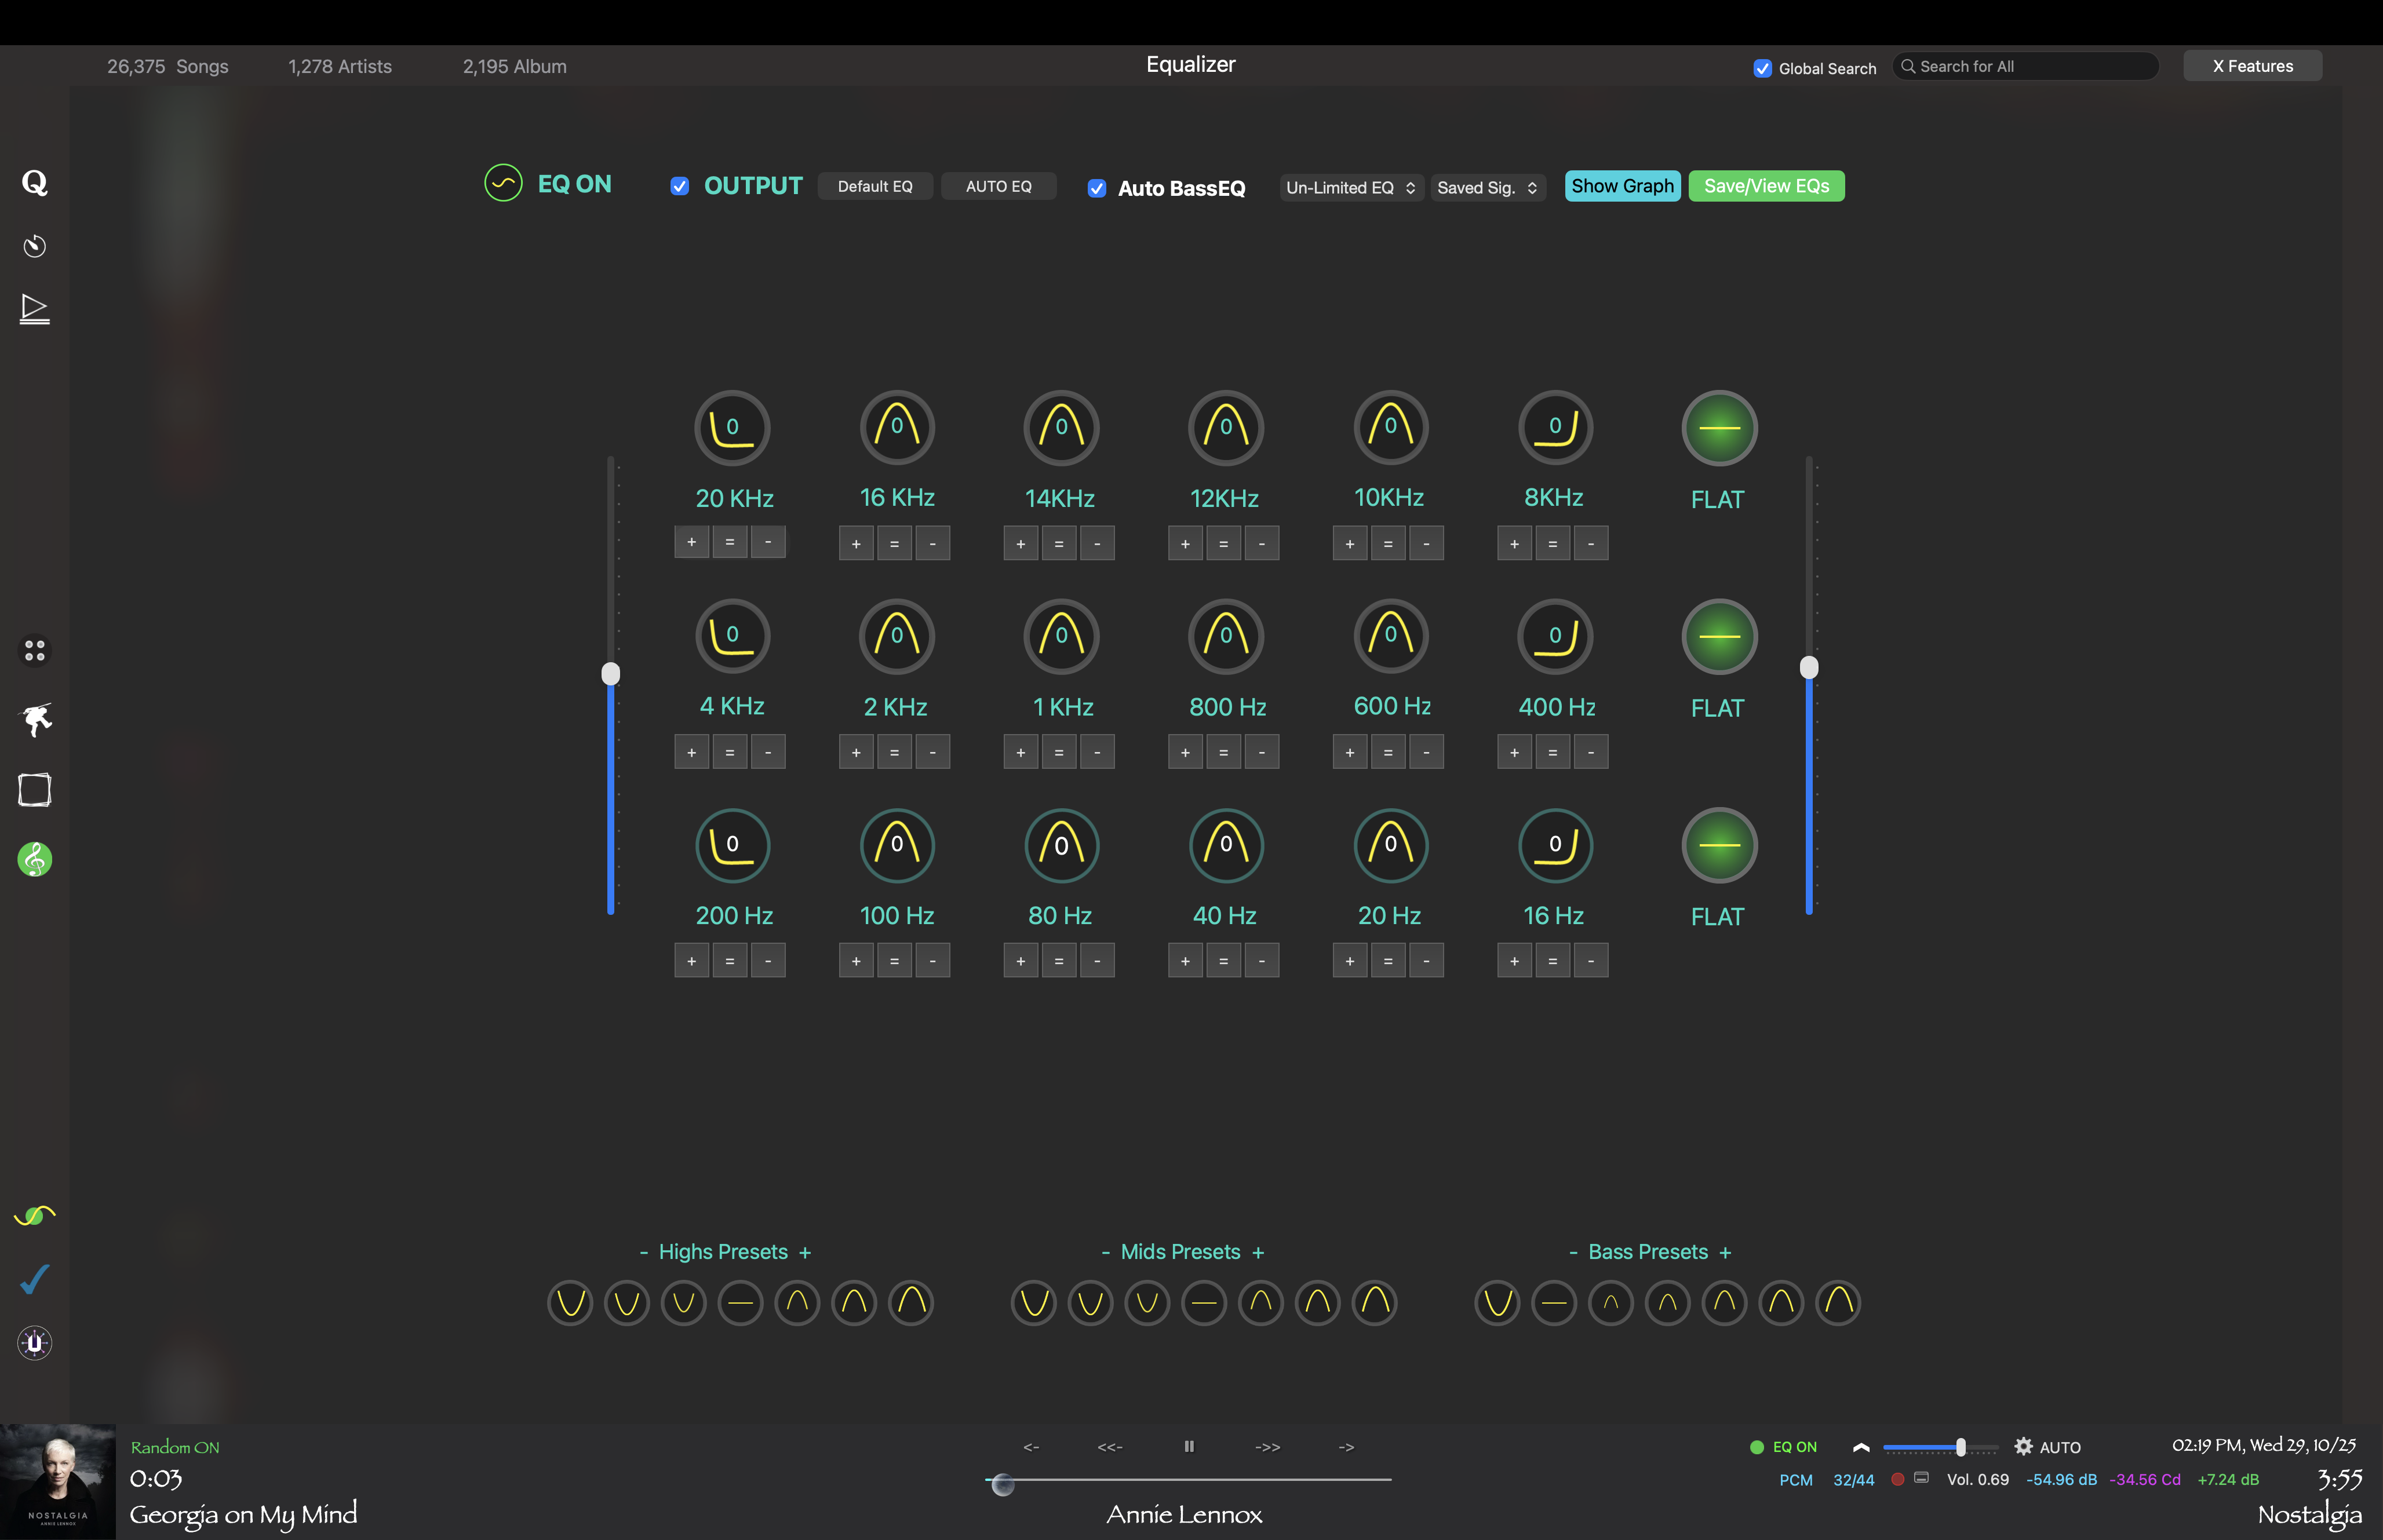Open the Un-Limited EQ dropdown

[x=1351, y=188]
